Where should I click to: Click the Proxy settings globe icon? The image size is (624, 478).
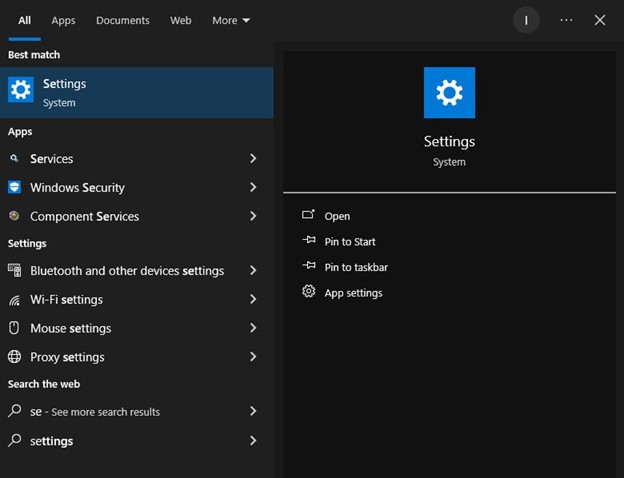(x=15, y=357)
